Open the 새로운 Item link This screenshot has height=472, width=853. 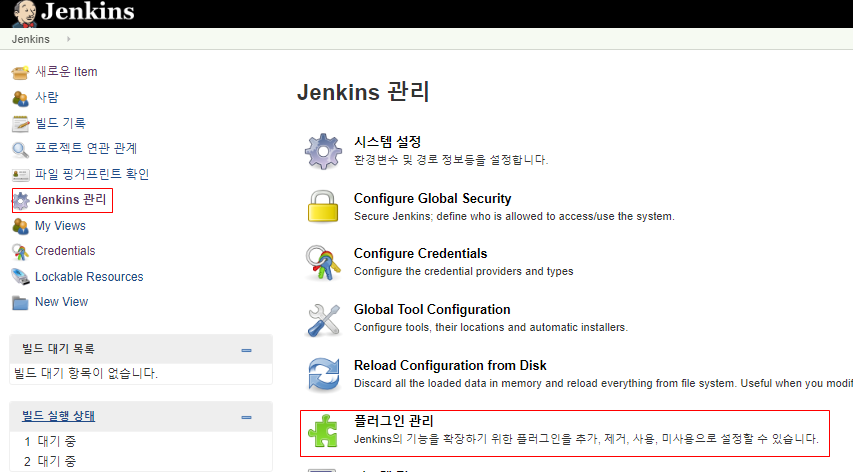[x=66, y=71]
